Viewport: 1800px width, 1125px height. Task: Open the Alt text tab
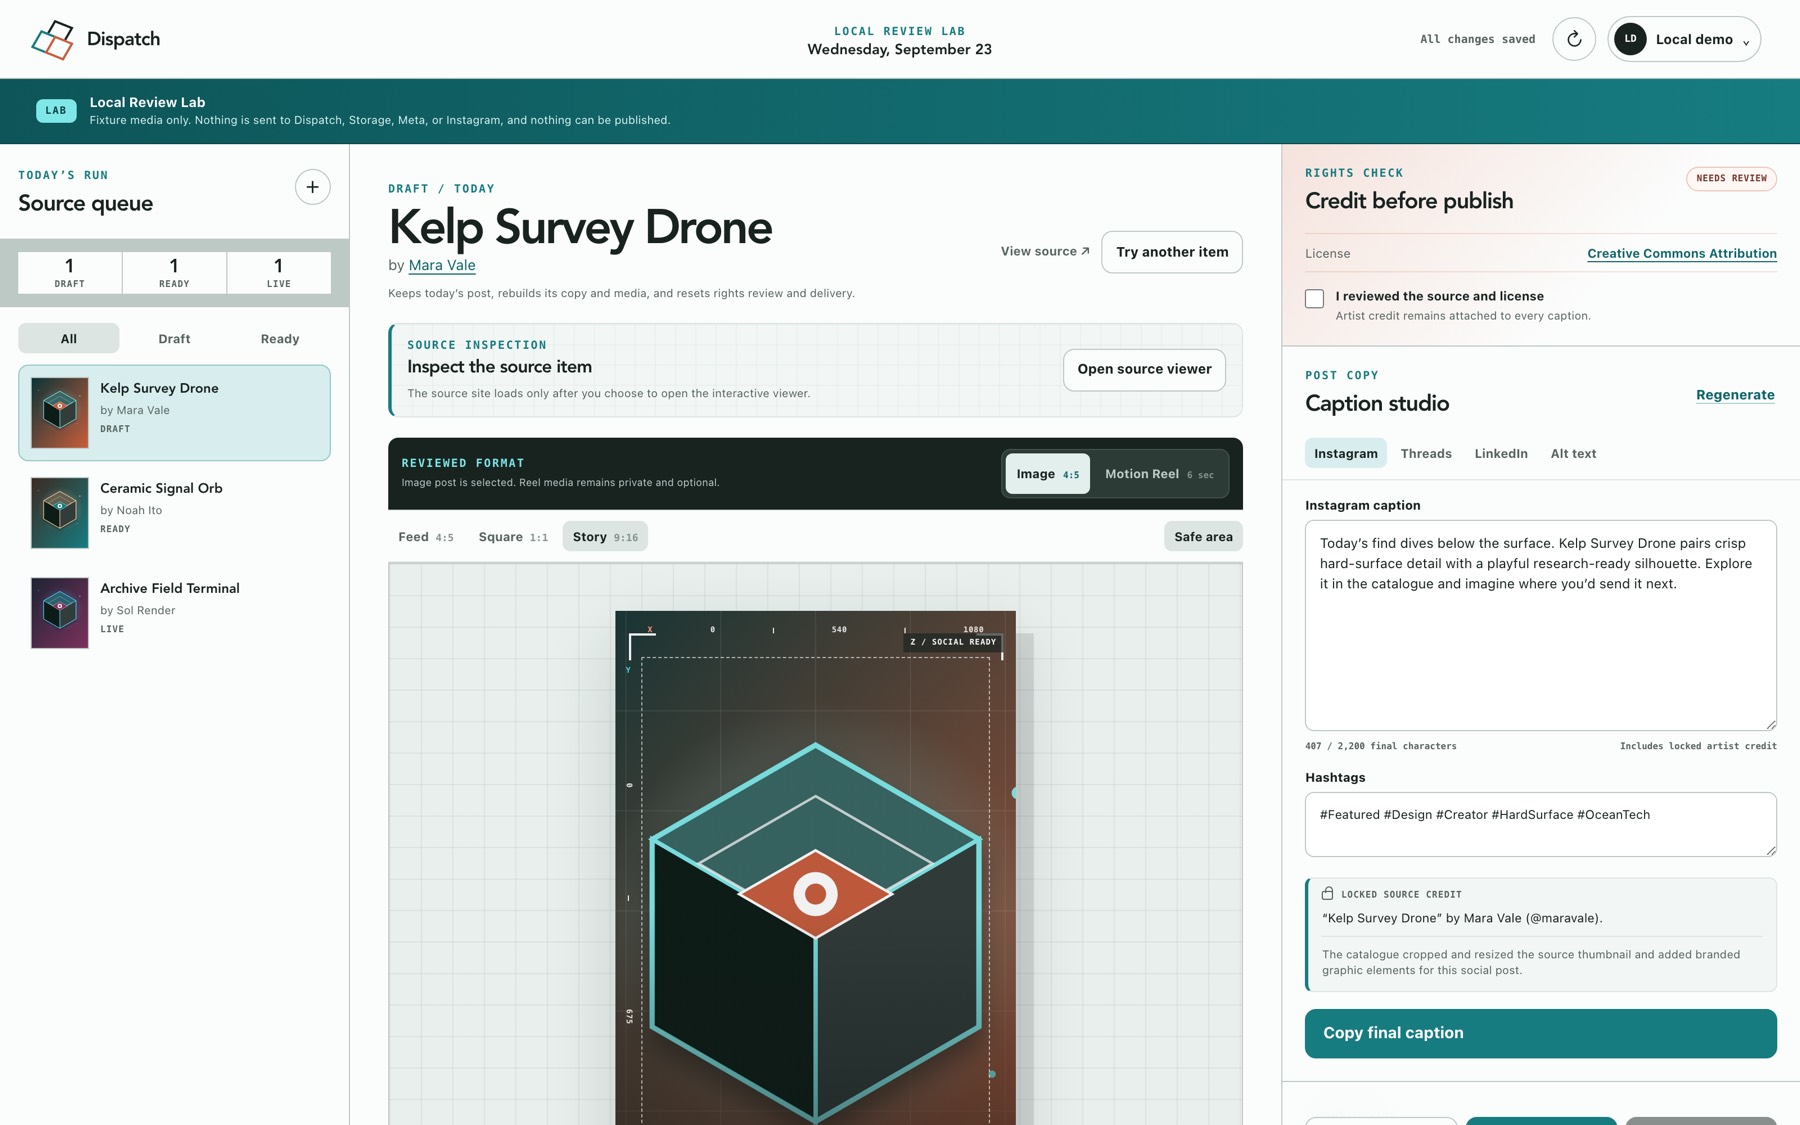1573,453
